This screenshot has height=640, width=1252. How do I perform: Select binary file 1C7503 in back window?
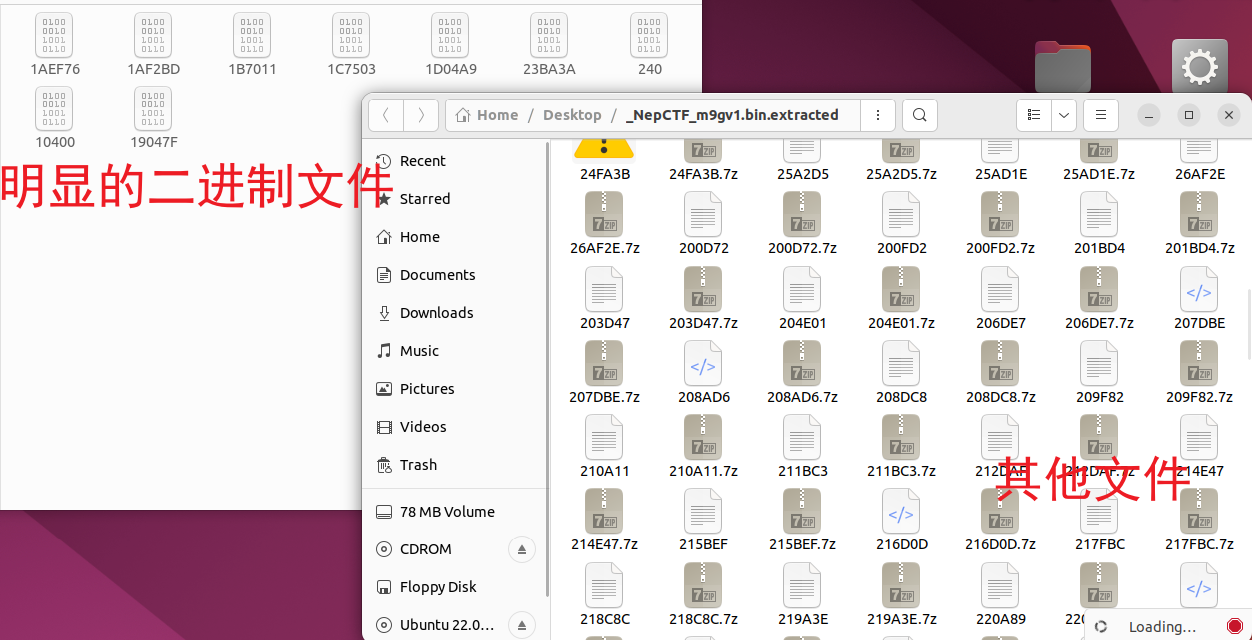pyautogui.click(x=351, y=44)
